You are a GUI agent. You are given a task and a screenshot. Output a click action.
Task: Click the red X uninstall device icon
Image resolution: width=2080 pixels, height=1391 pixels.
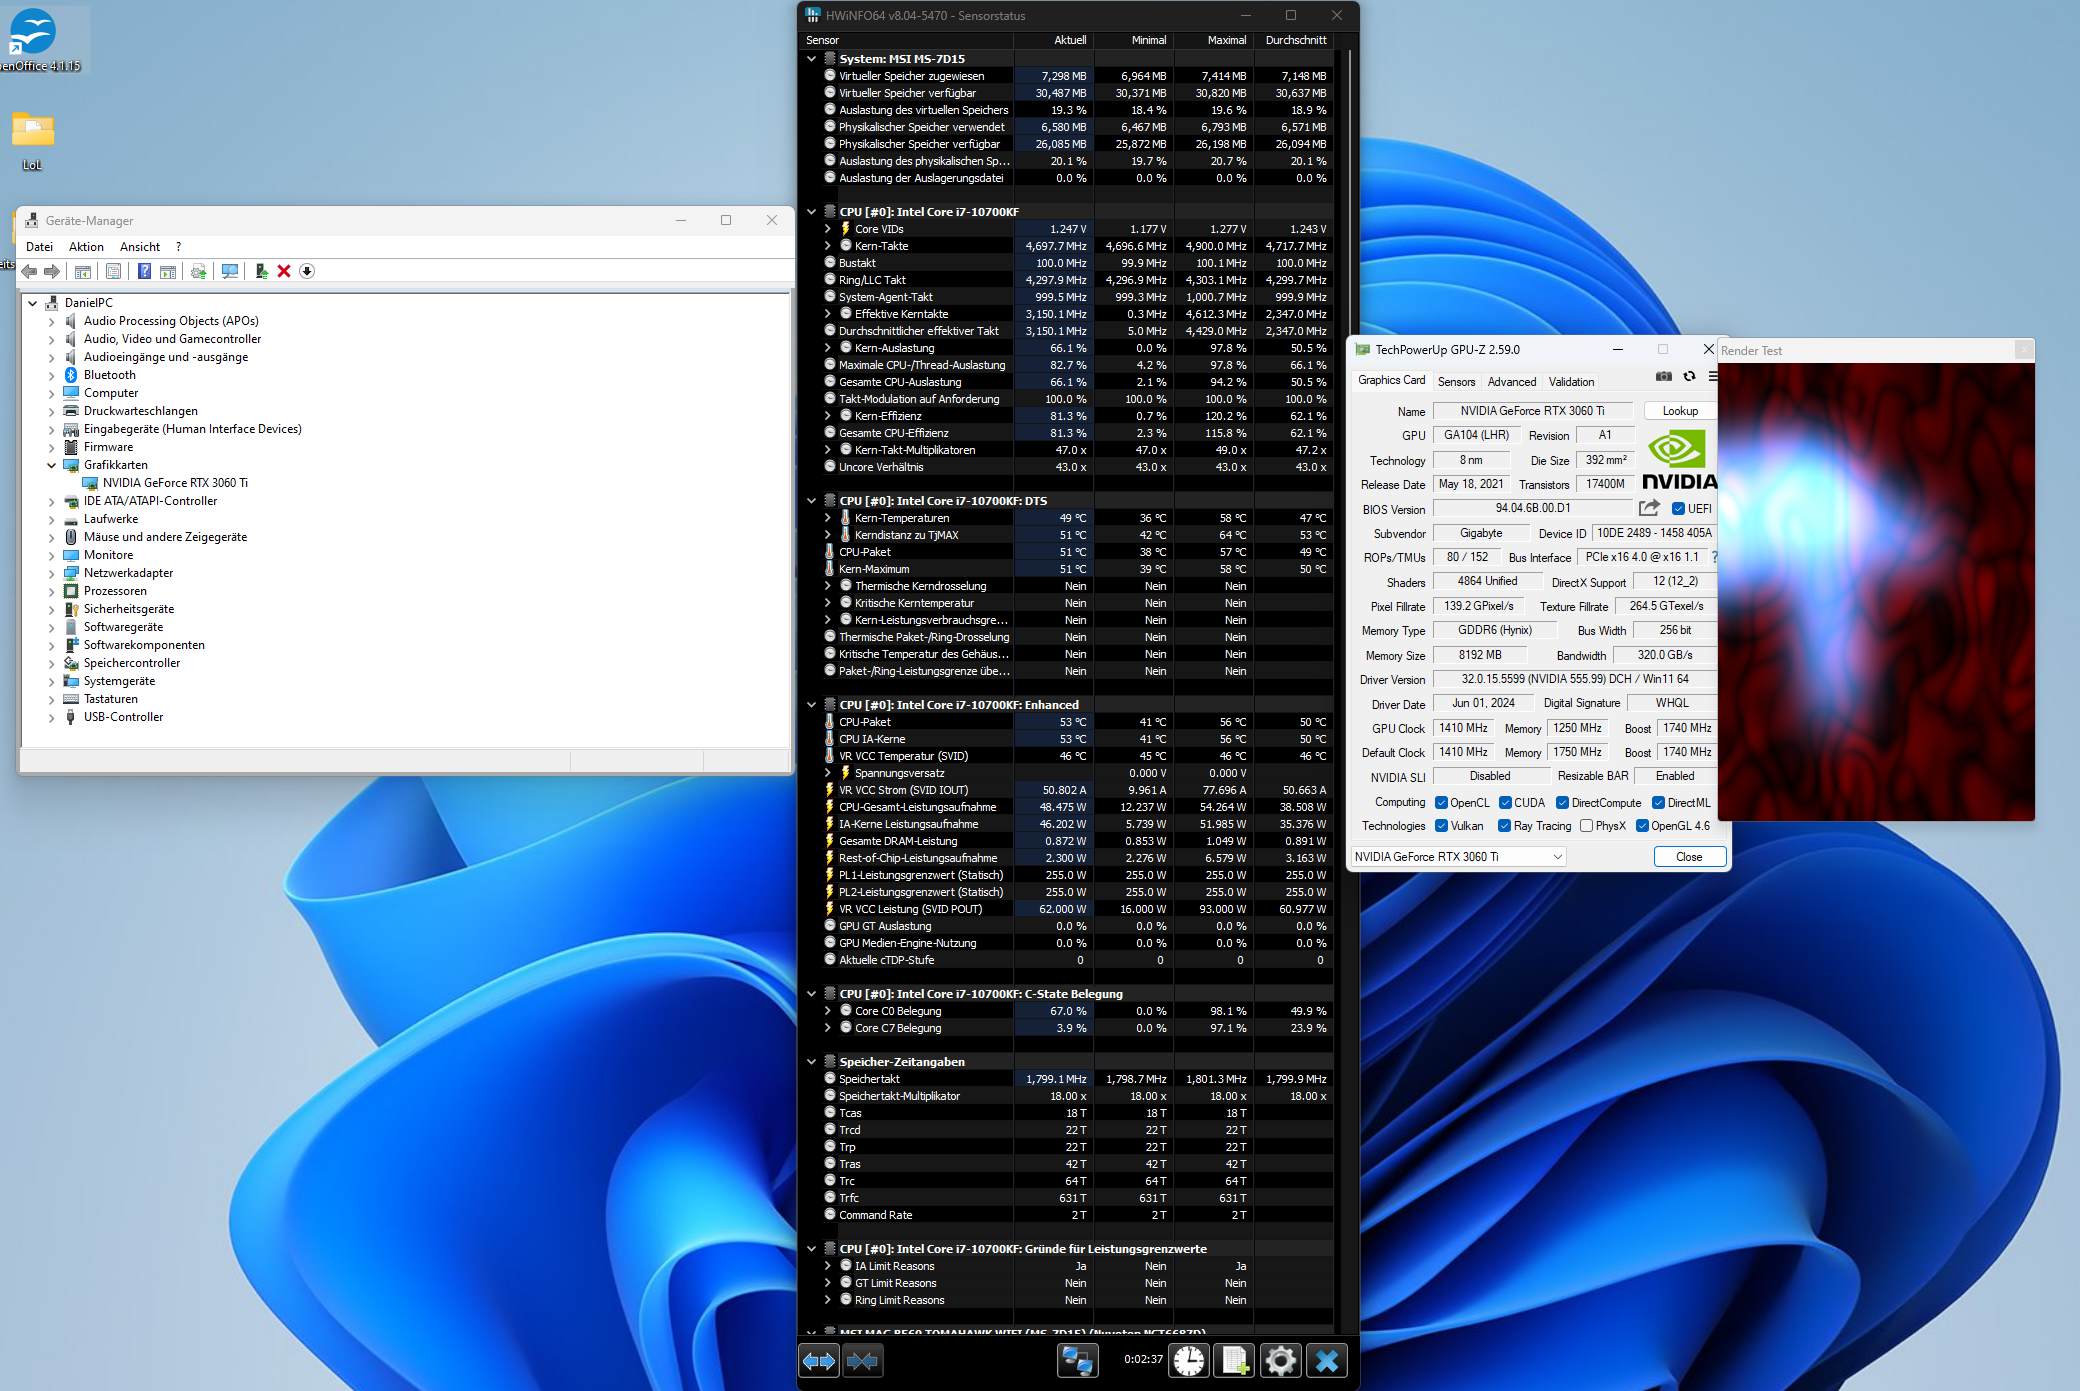(x=284, y=271)
